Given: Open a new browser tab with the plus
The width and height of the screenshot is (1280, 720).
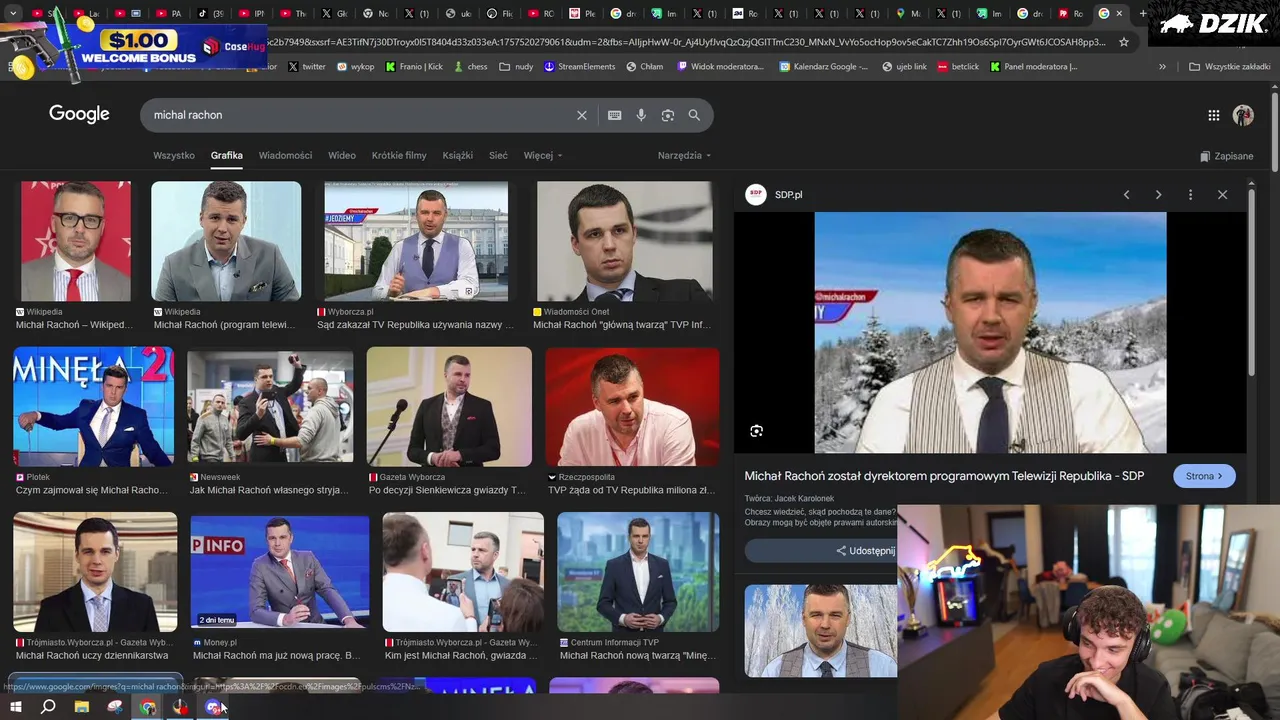Looking at the screenshot, I should [1143, 13].
